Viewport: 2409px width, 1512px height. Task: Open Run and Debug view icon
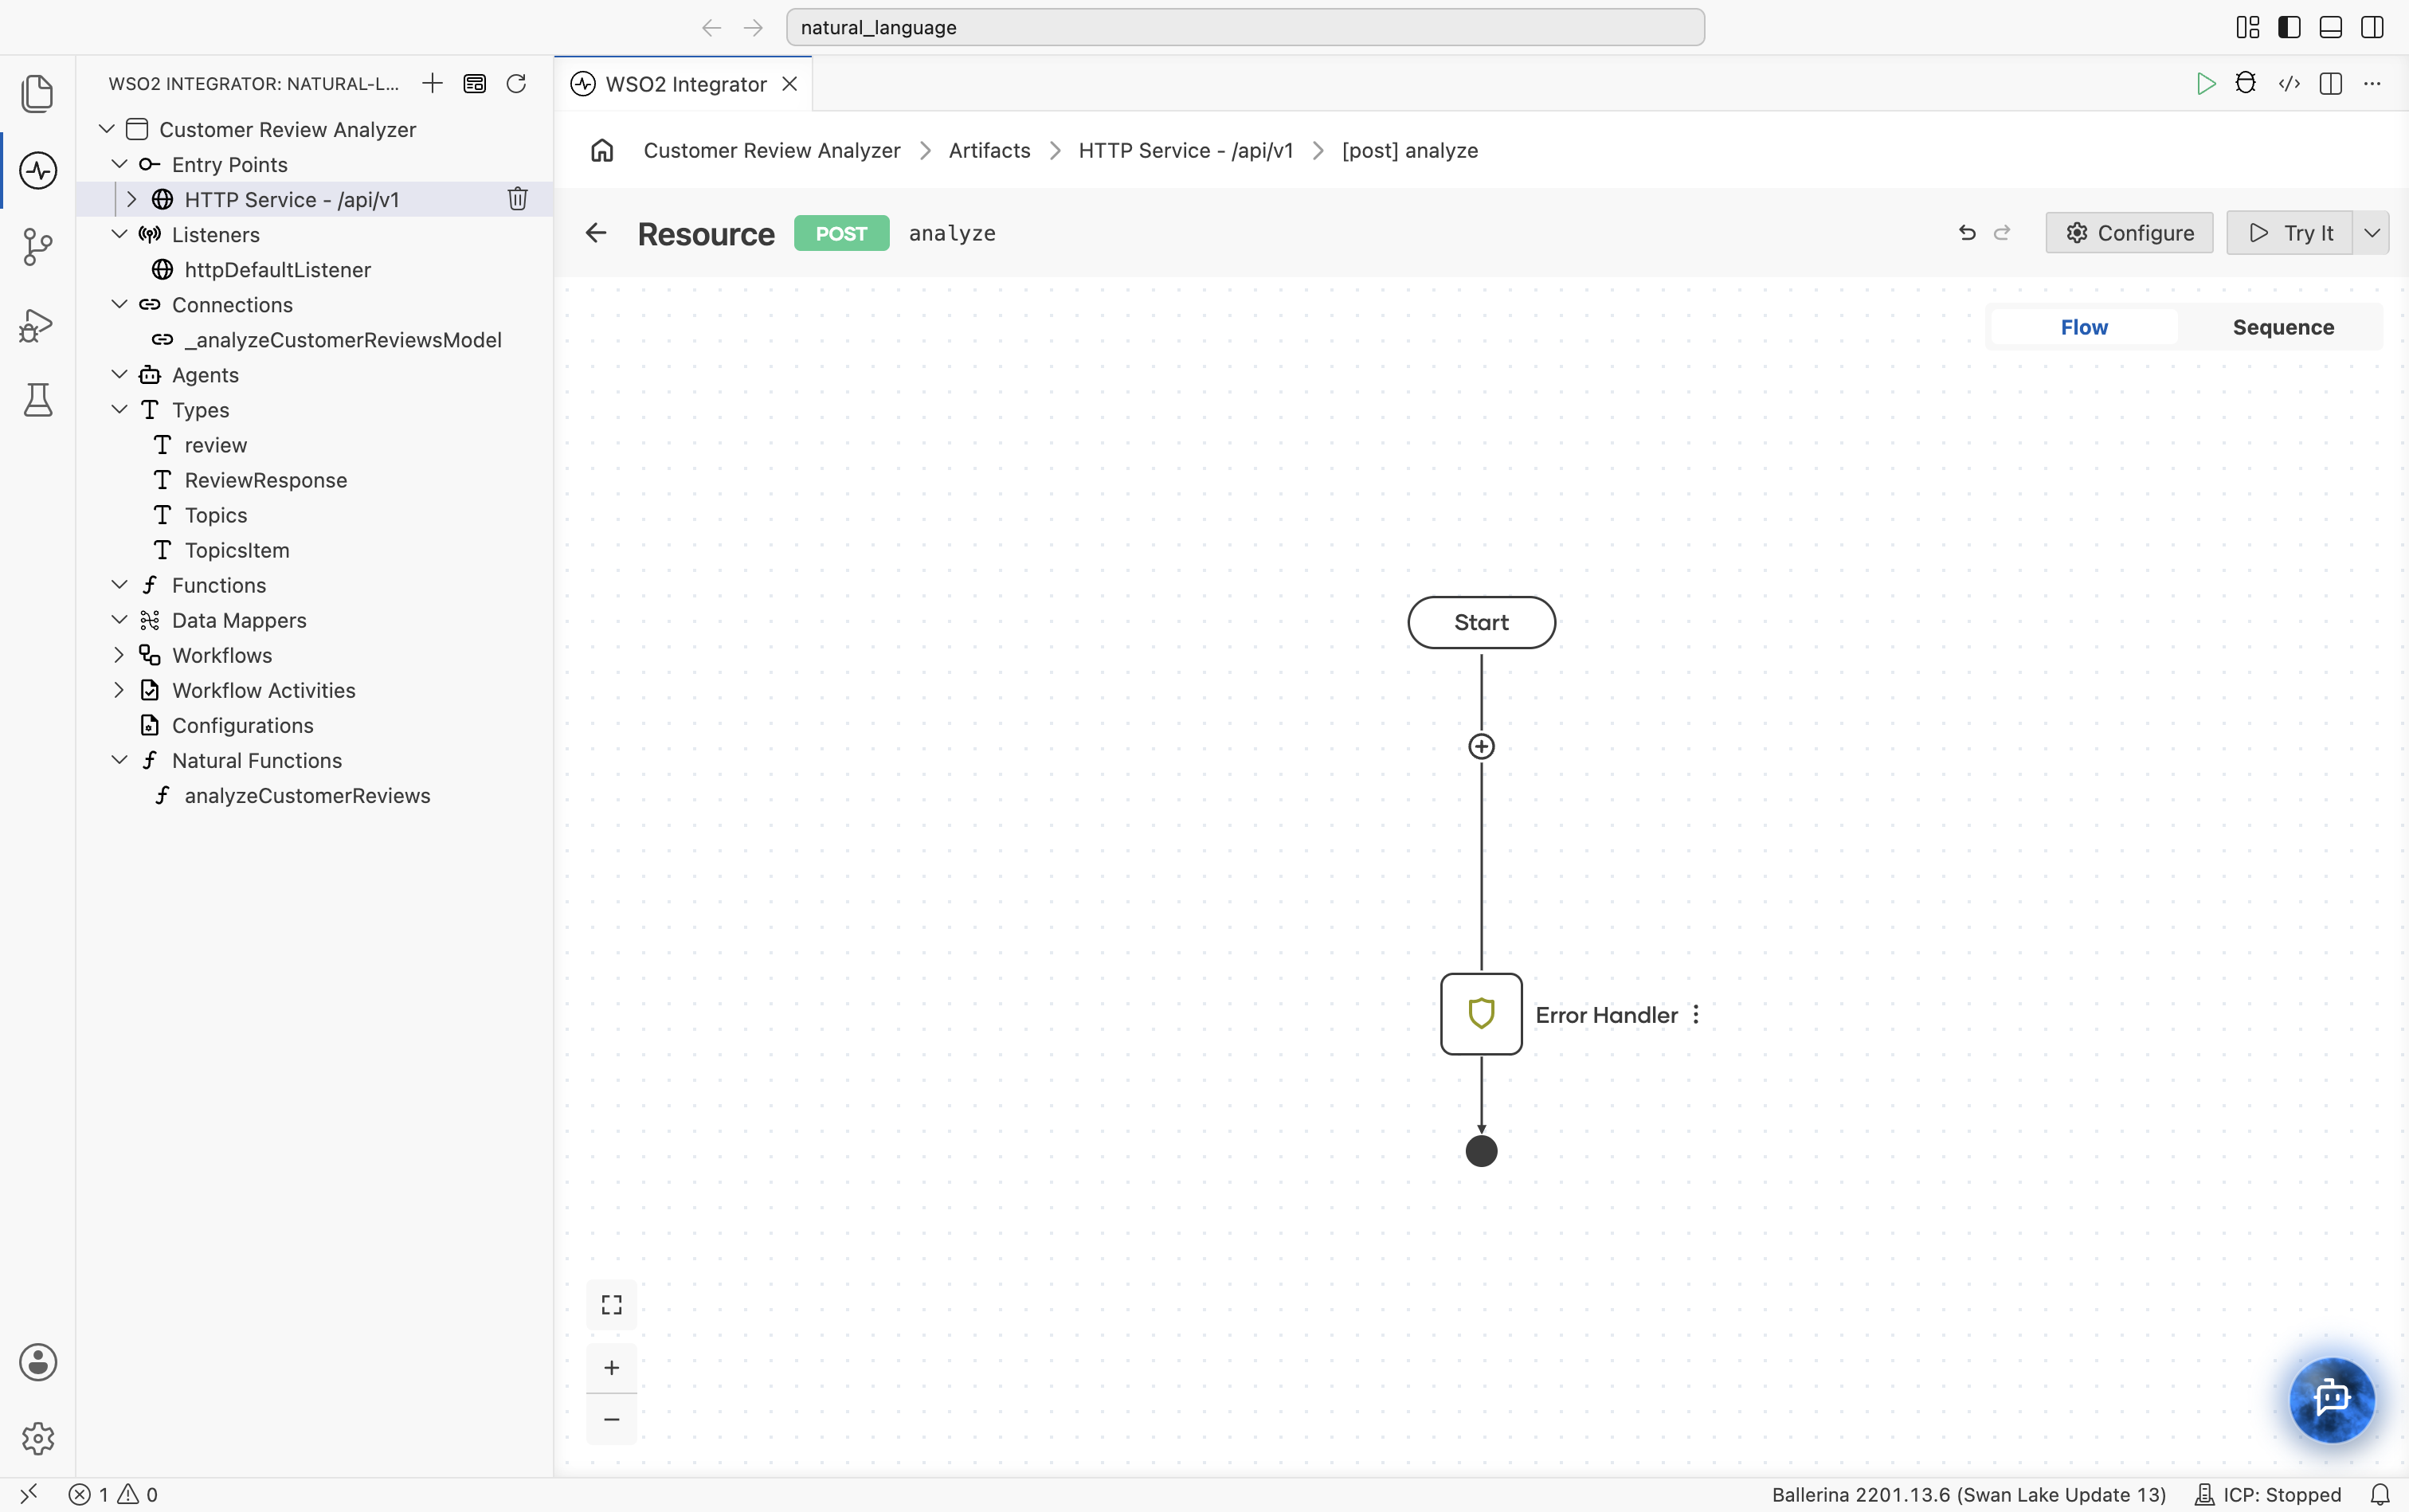pyautogui.click(x=37, y=324)
